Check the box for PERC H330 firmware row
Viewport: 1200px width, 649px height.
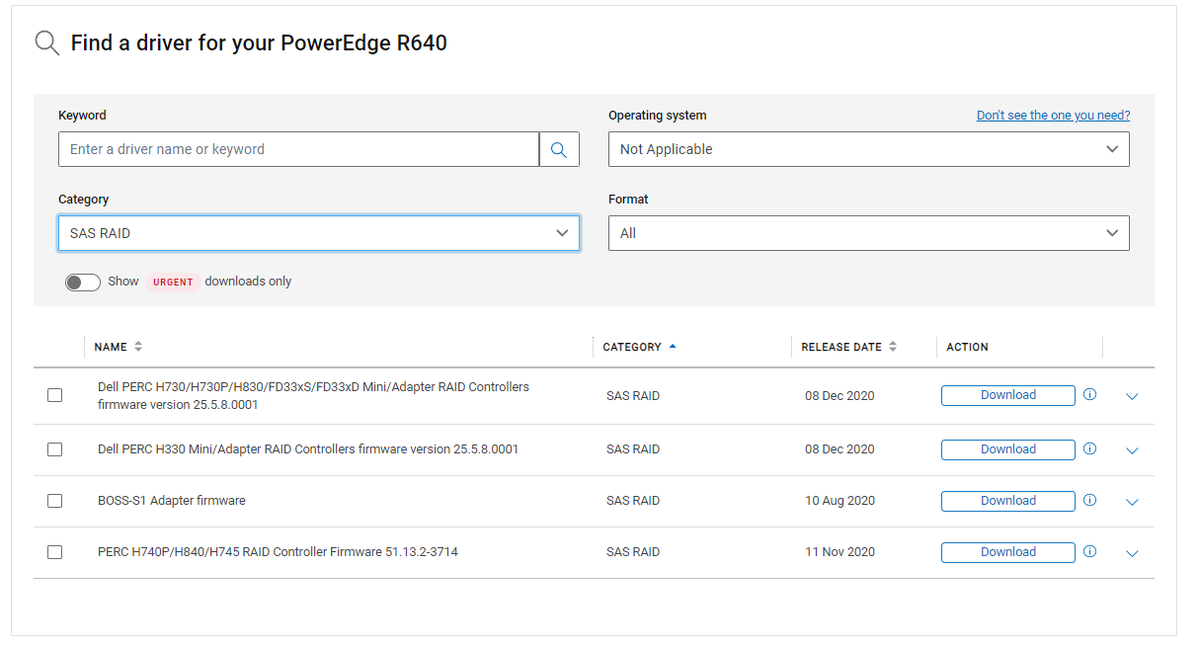55,449
